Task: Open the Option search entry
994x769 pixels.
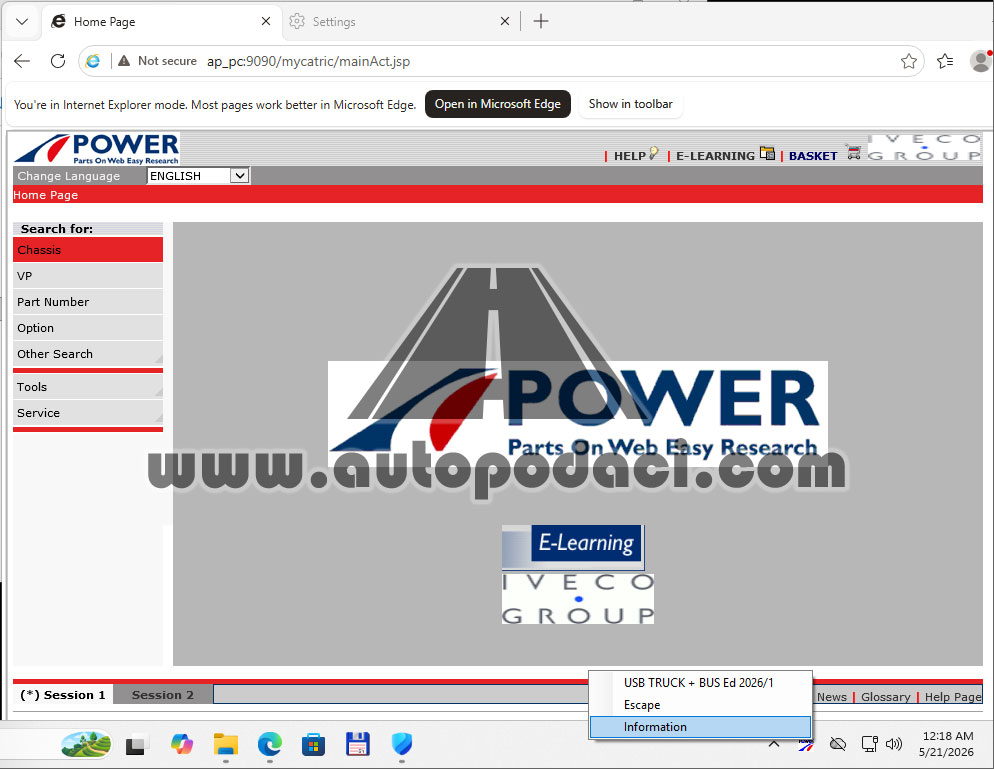Action: click(87, 328)
